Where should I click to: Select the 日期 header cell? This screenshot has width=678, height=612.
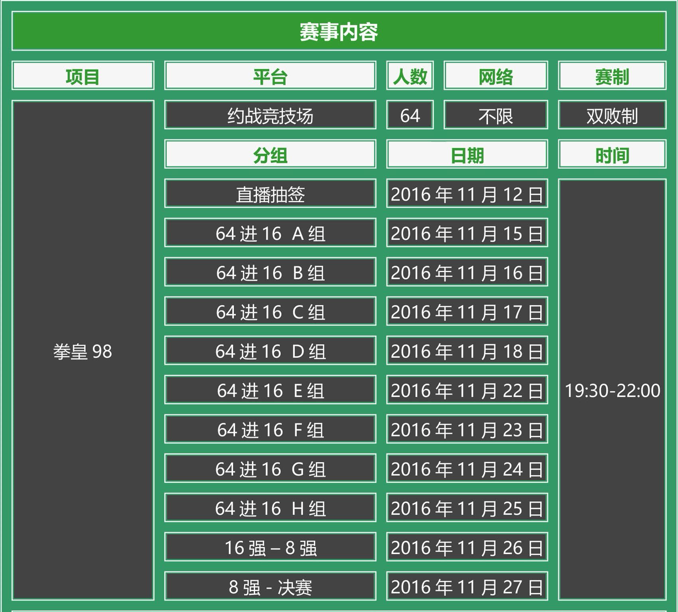467,154
